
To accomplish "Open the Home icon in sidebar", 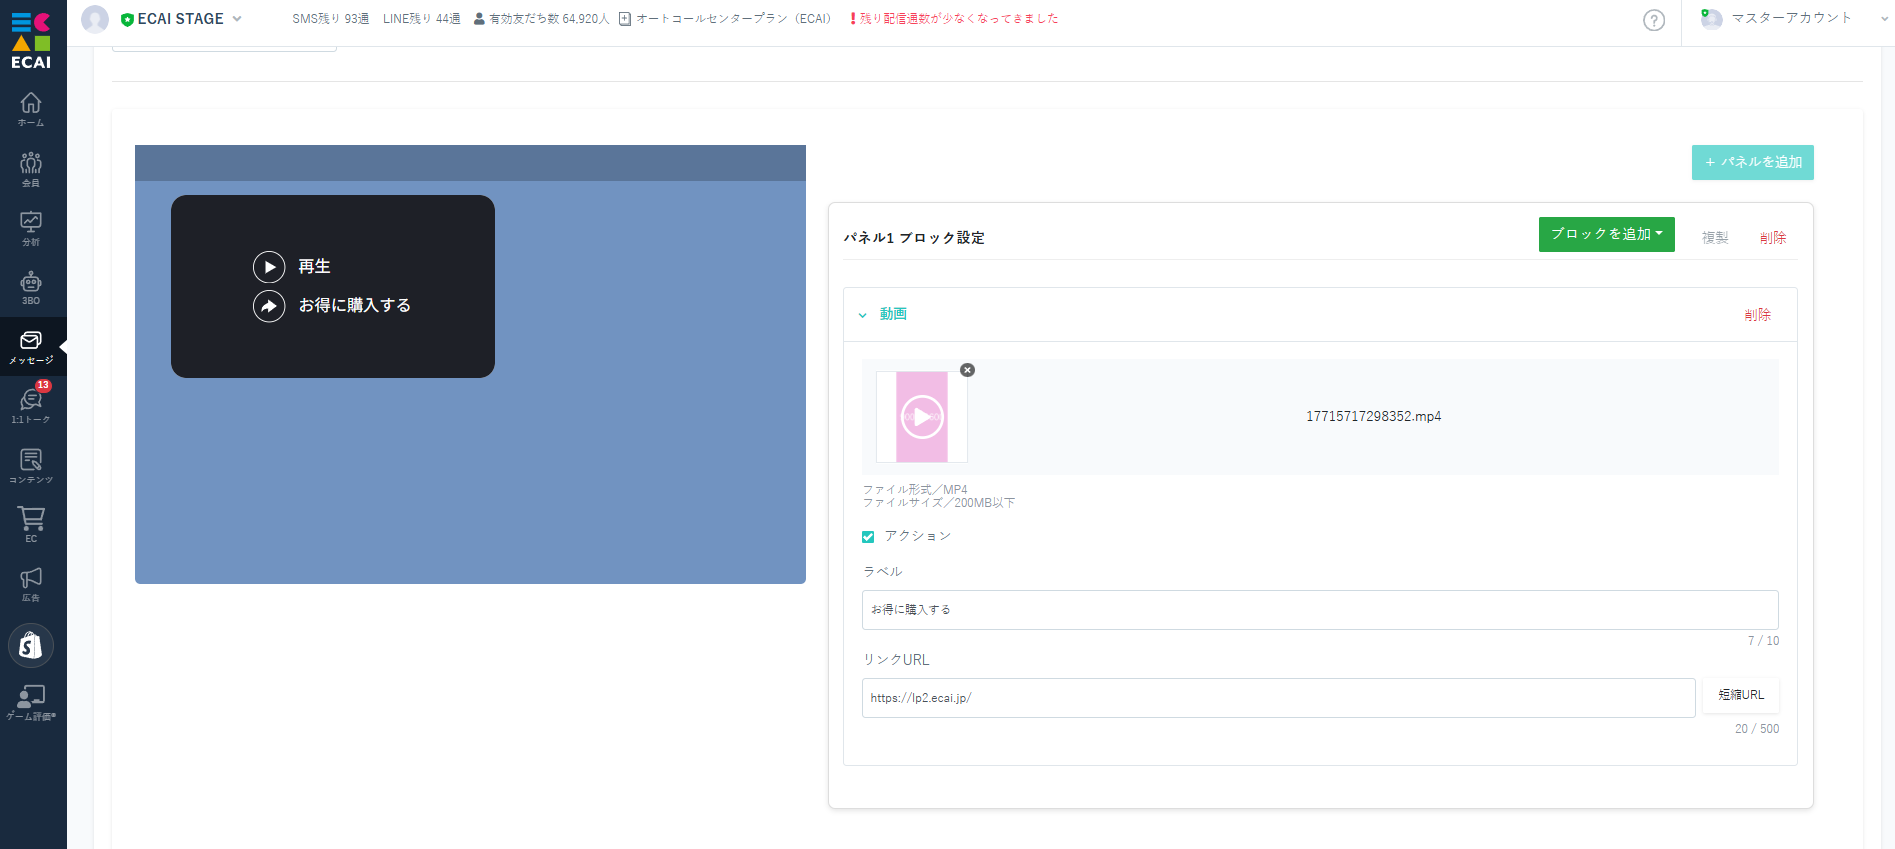I will (x=31, y=108).
